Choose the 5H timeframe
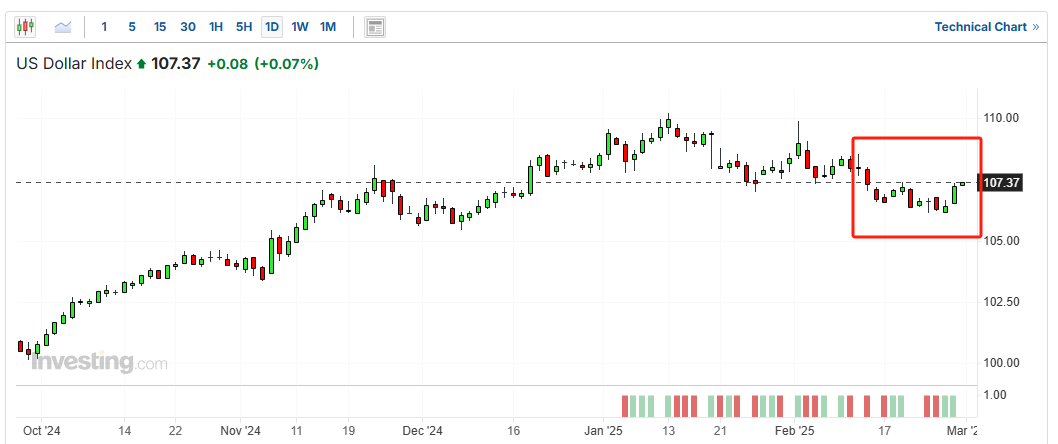 pyautogui.click(x=244, y=26)
